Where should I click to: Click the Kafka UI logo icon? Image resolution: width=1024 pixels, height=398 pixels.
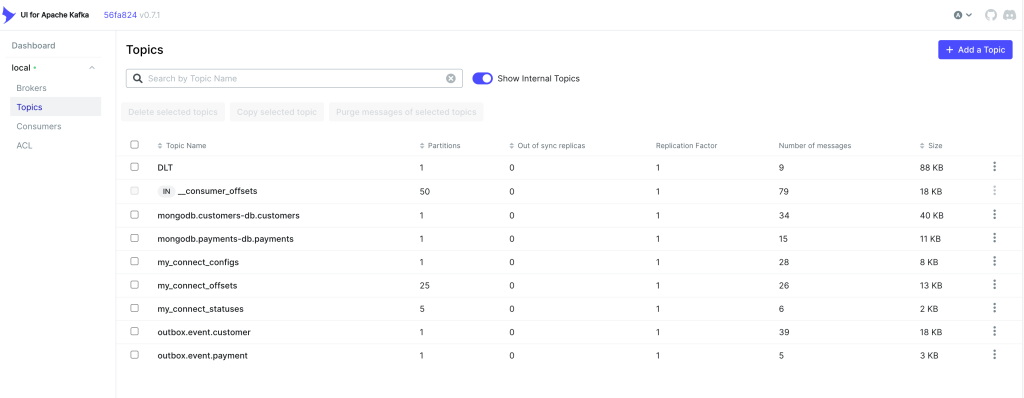[x=8, y=14]
